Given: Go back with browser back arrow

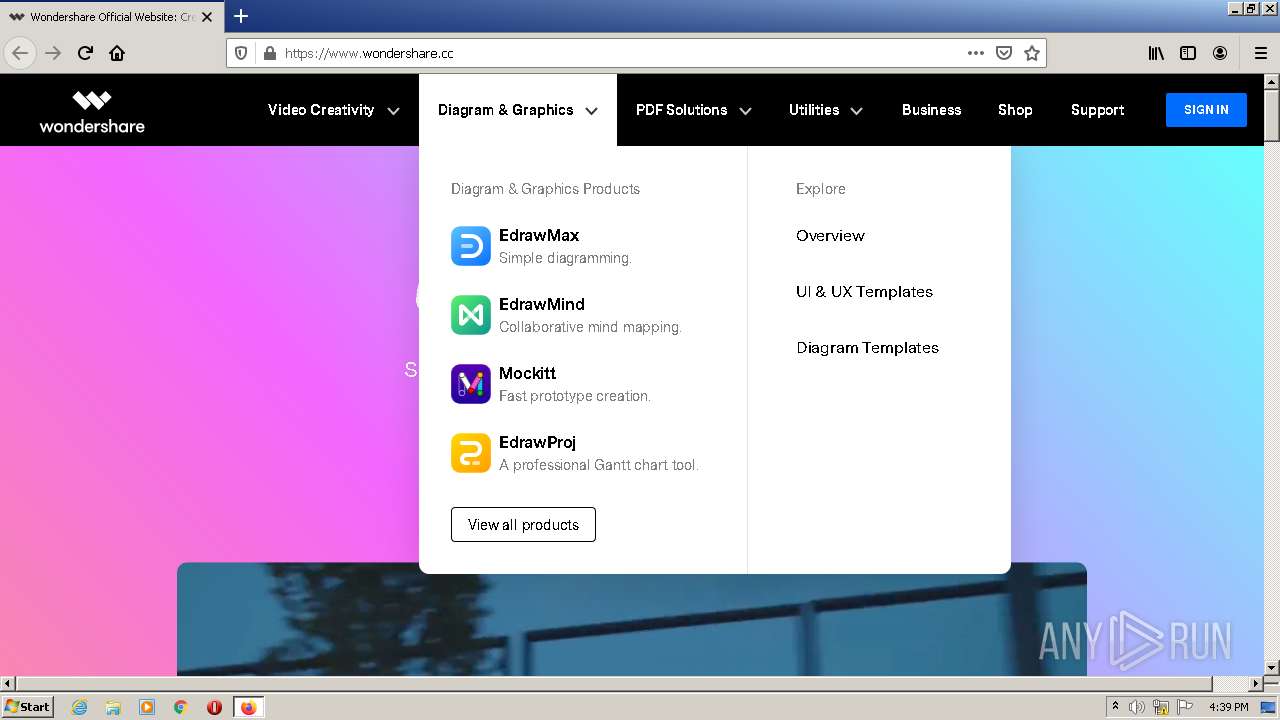Looking at the screenshot, I should pos(20,53).
